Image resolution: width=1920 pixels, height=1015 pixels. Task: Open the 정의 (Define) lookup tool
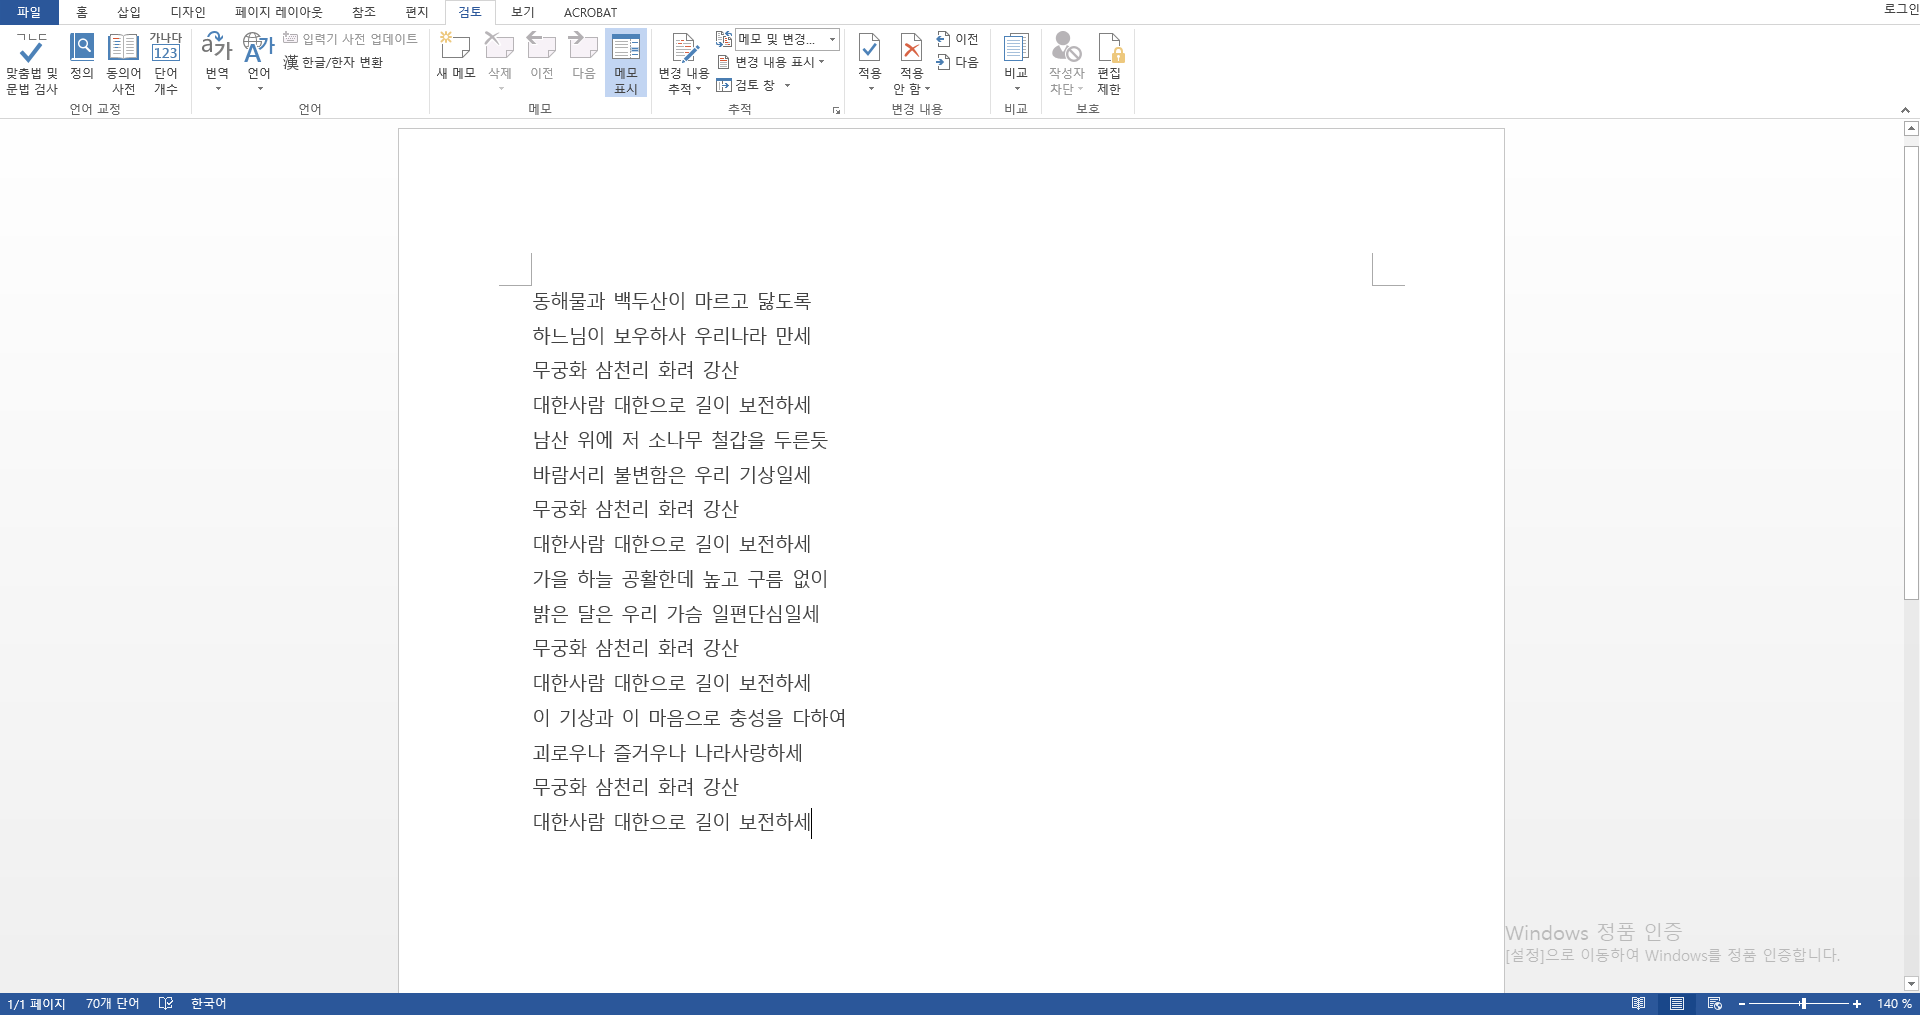[x=82, y=58]
